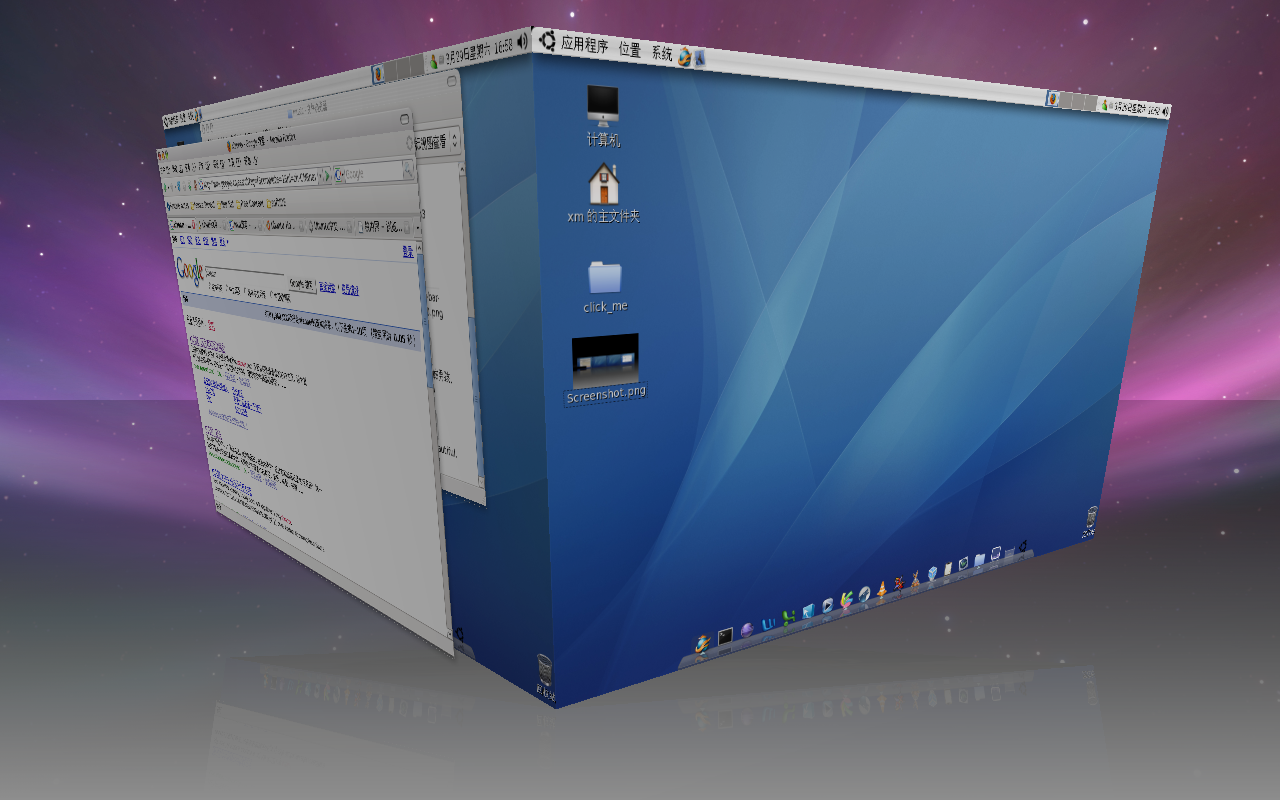The height and width of the screenshot is (800, 1280).
Task: Click the blue link at the Google page's top right
Action: (x=408, y=251)
